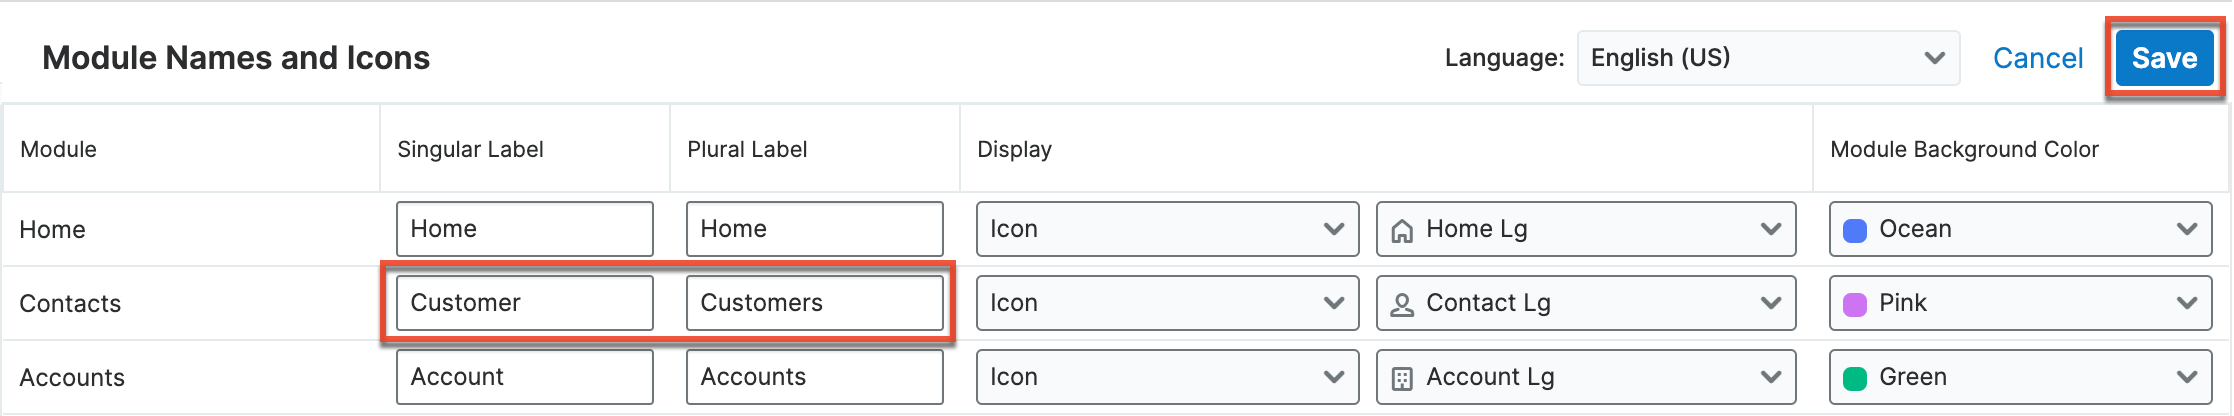Click the Home Lg house icon

1403,231
